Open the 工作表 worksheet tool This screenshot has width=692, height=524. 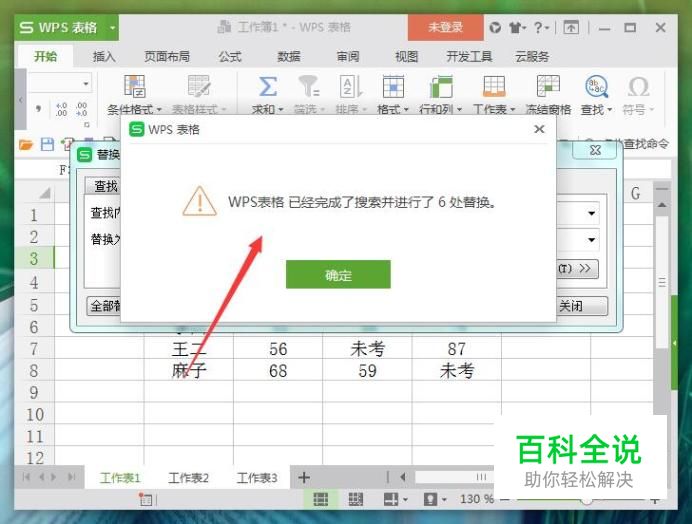tap(494, 94)
